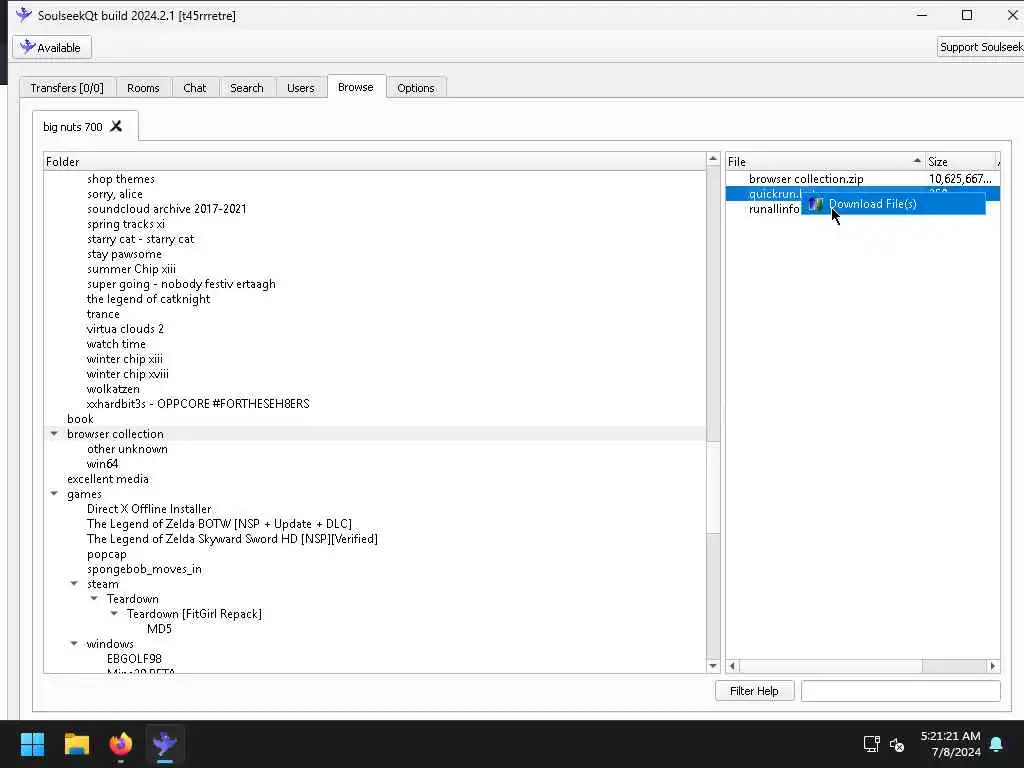Select the runallinfo file row

coord(774,209)
